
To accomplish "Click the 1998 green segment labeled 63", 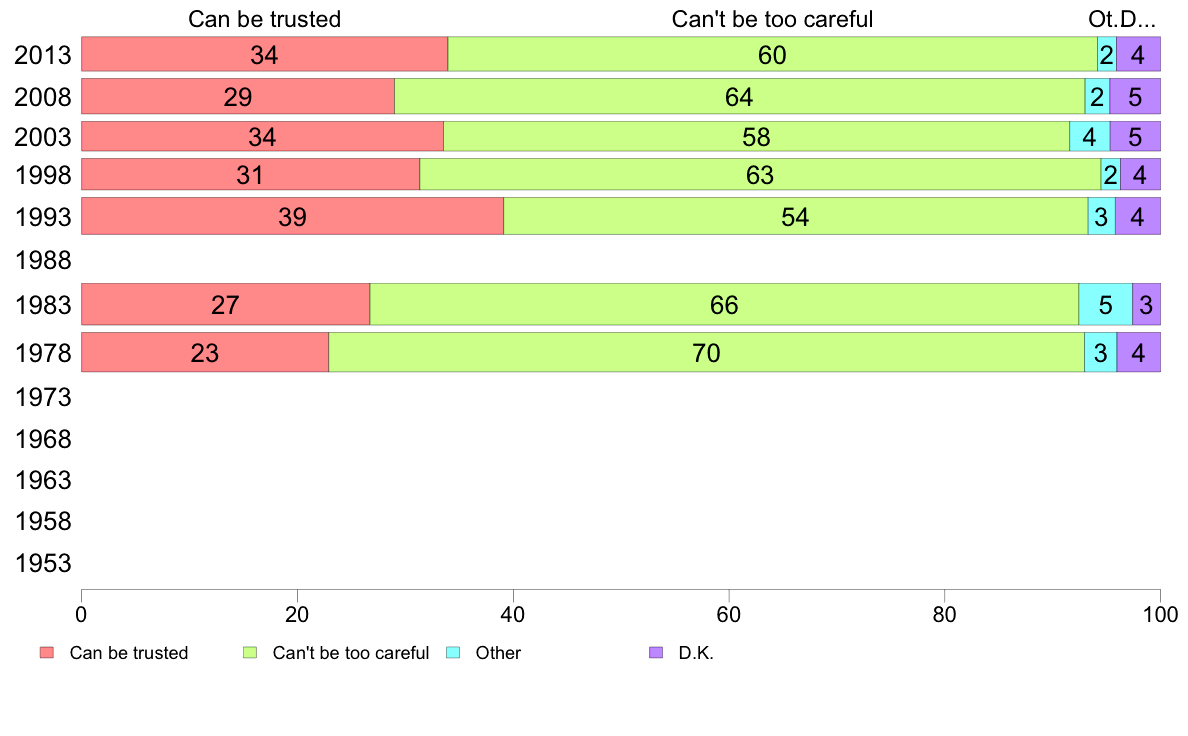I will tap(760, 176).
